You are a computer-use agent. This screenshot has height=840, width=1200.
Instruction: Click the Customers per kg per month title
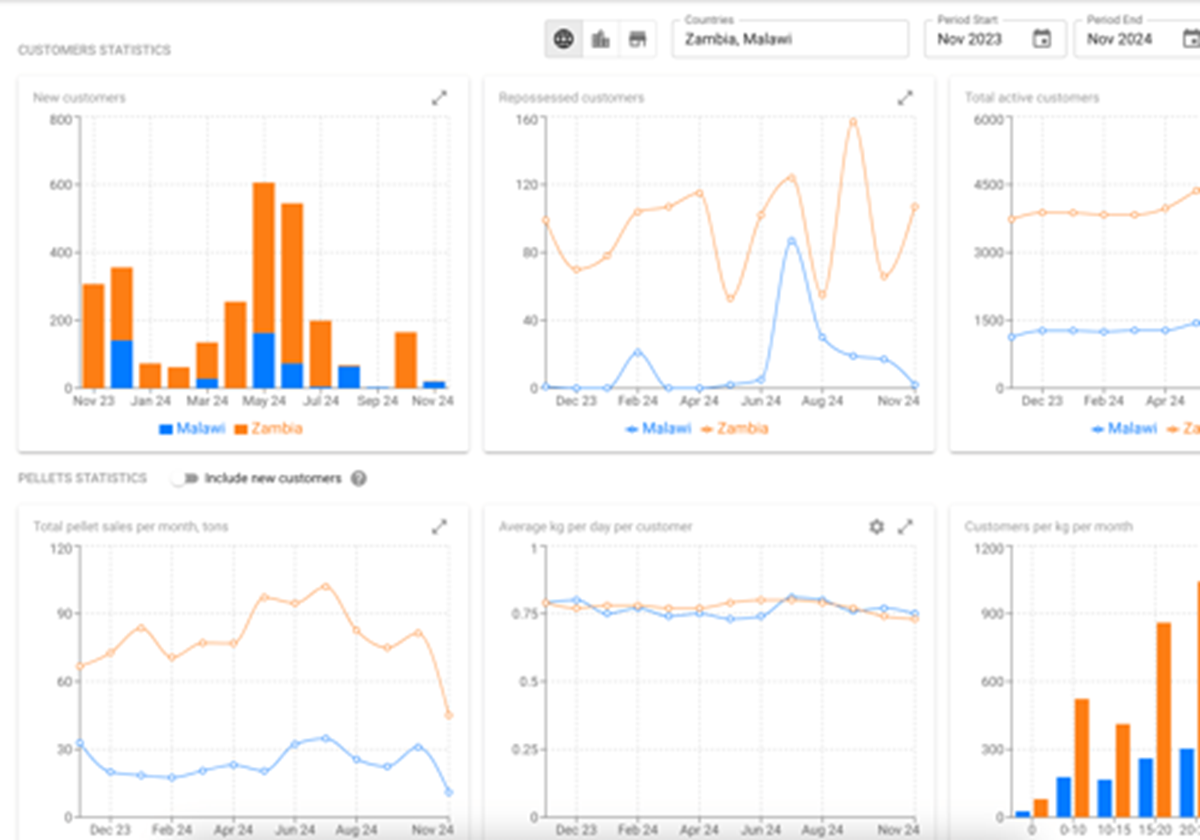click(x=1049, y=526)
